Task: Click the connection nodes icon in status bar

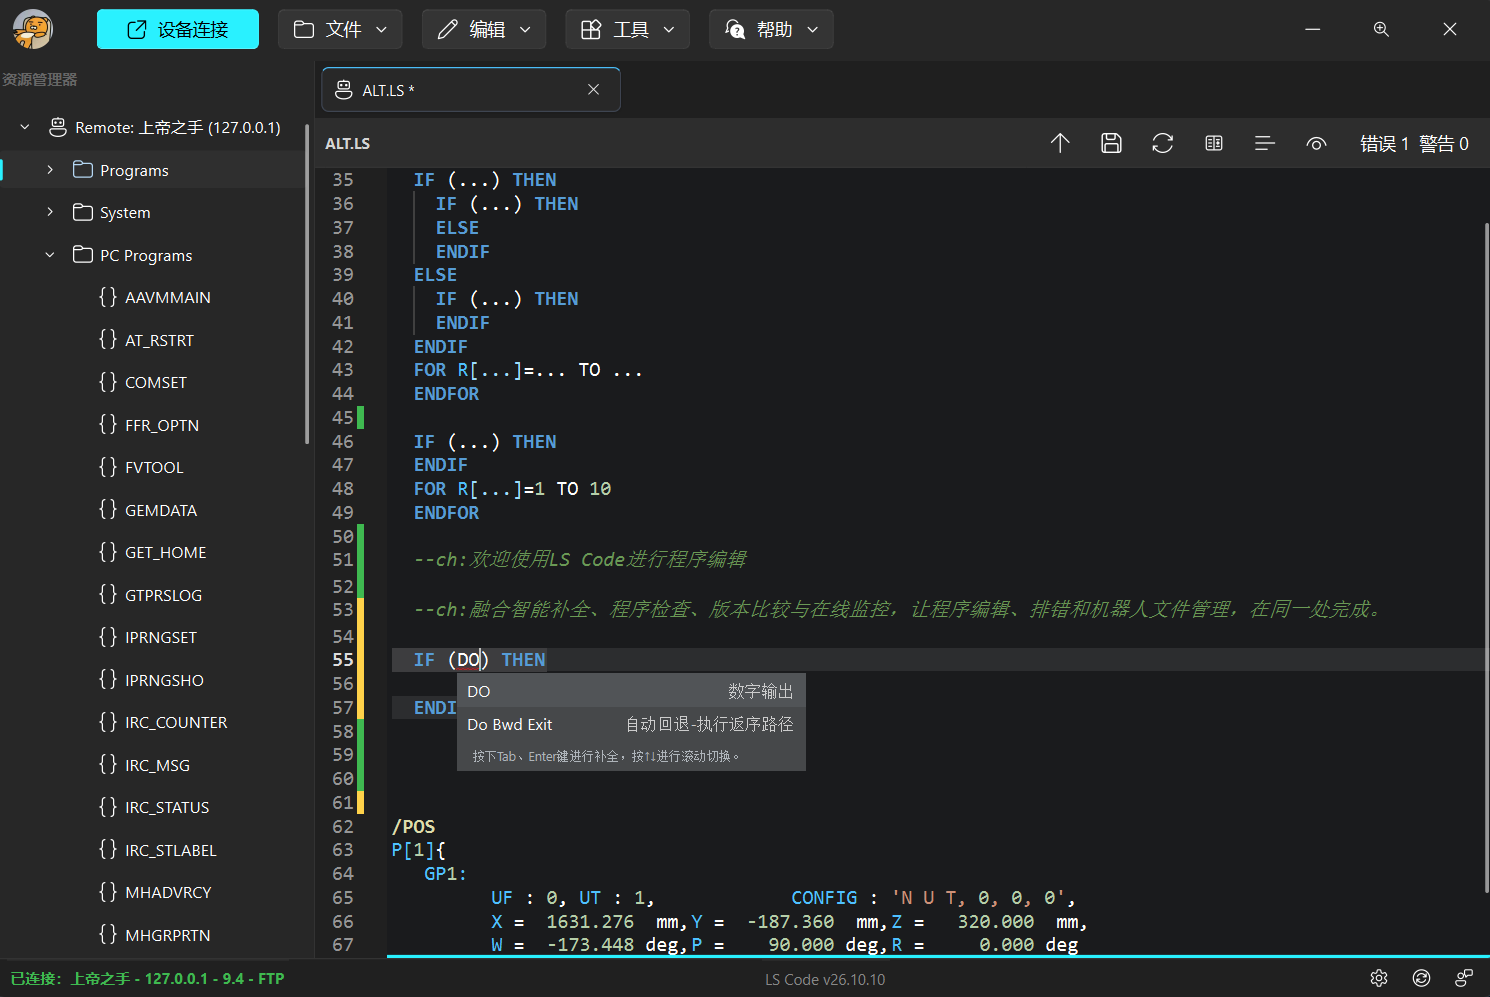Action: click(x=1464, y=978)
